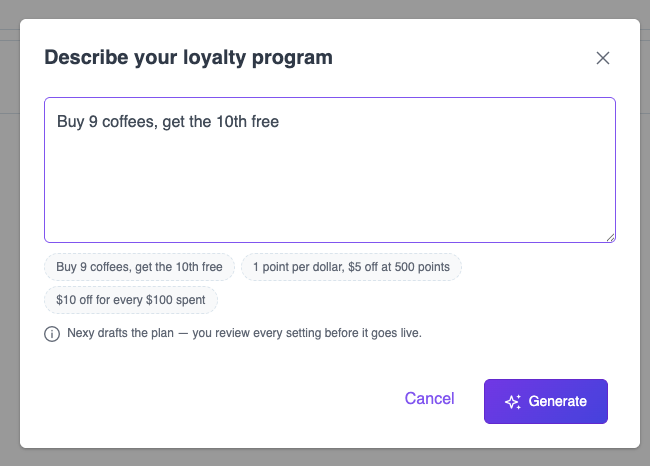Click the dimmed backdrop above the dialog

click(325, 9)
